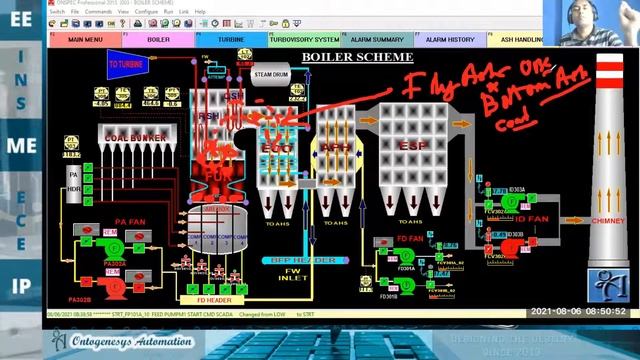Select the EE item in left sidebar
The width and height of the screenshot is (640, 360).
(21, 20)
